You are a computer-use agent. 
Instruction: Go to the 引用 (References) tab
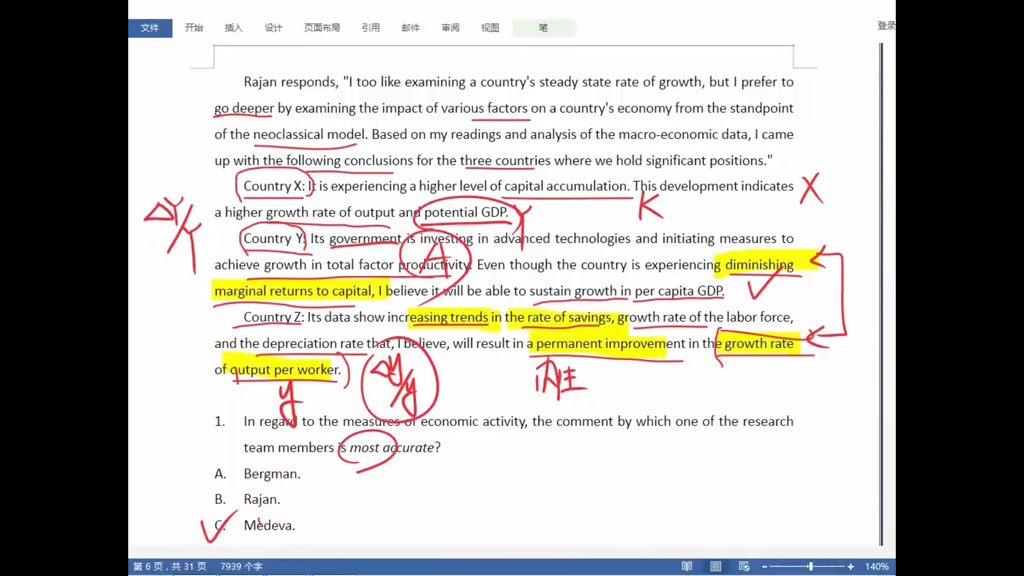click(371, 28)
